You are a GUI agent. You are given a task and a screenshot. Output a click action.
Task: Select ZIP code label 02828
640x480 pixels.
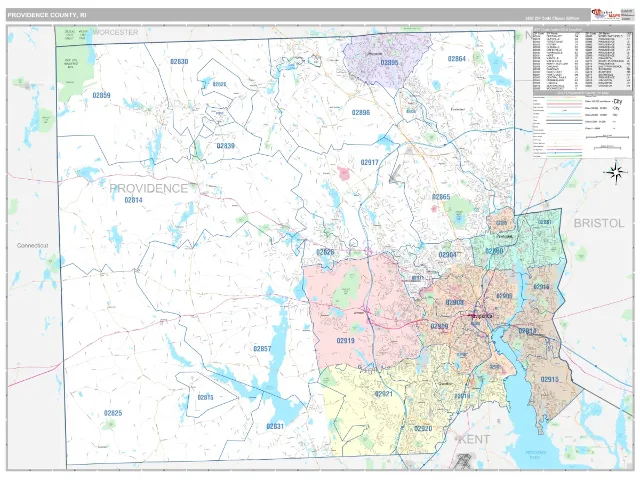325,252
